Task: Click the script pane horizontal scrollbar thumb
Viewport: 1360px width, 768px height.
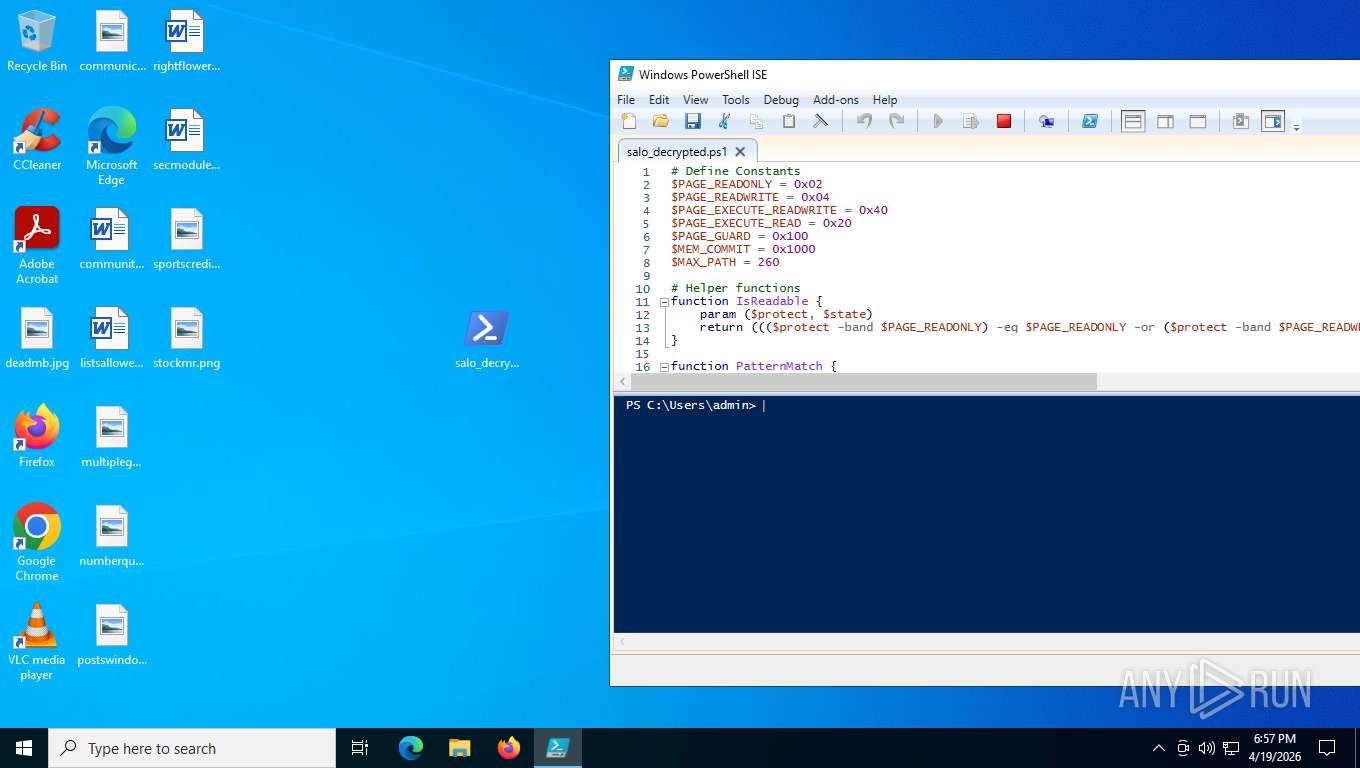Action: (863, 382)
